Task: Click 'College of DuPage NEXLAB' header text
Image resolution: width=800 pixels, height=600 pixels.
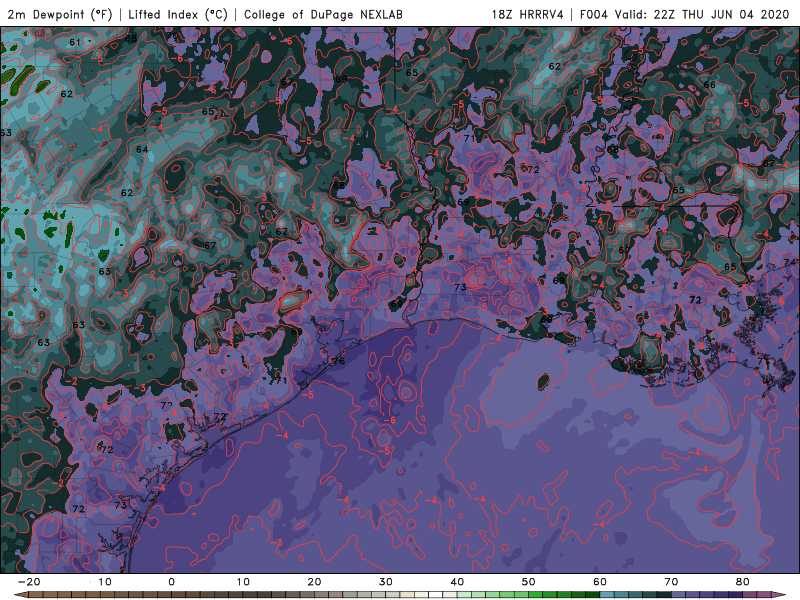Action: (323, 14)
